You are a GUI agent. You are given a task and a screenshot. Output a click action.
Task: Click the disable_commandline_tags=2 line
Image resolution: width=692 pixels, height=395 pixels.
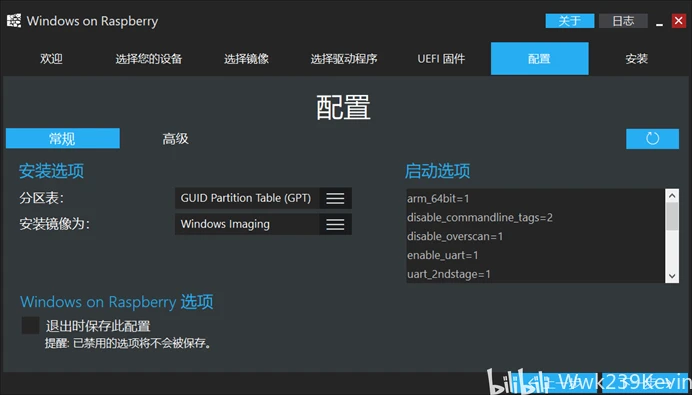pyautogui.click(x=480, y=218)
